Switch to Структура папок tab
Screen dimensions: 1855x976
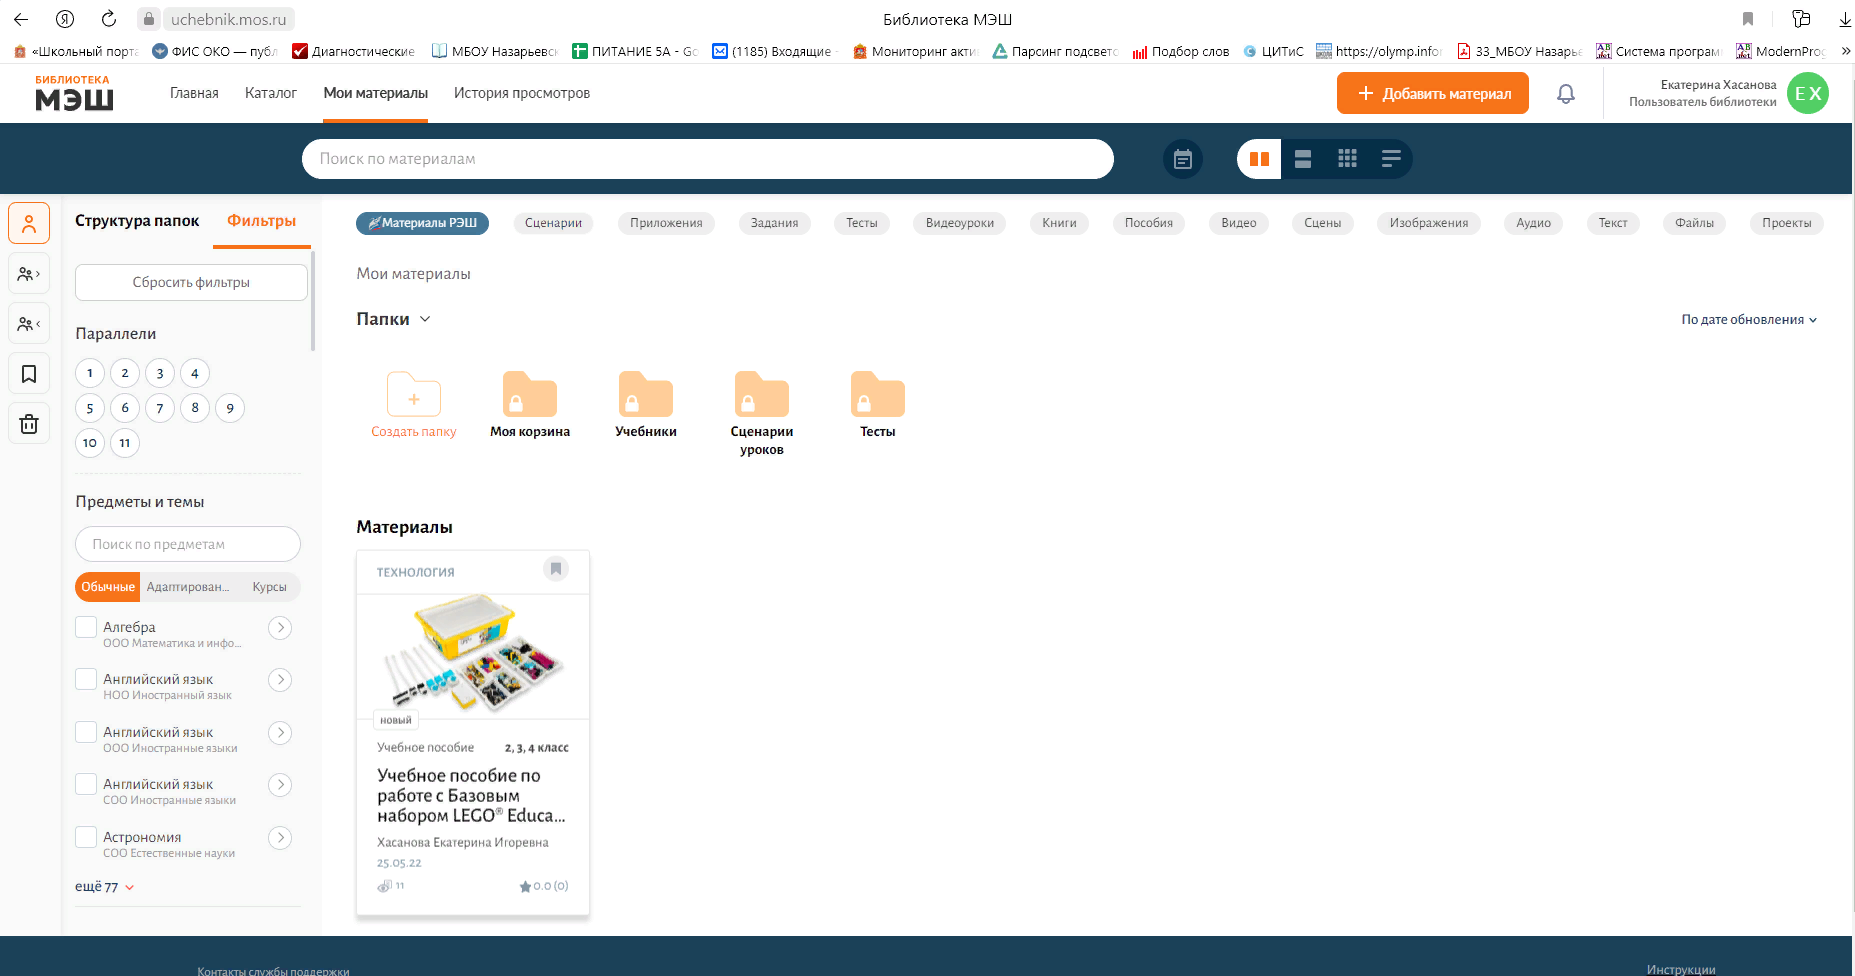(x=137, y=221)
